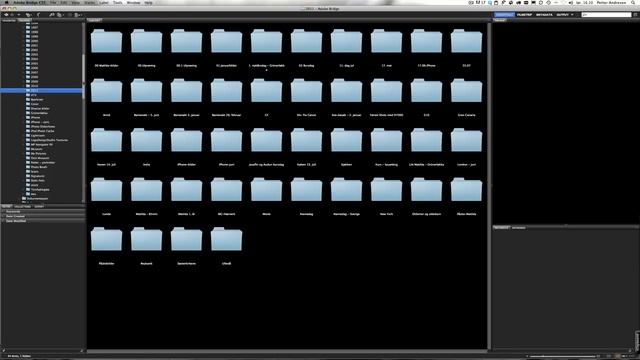Open the workspace dropdown arrow after OUTPUT
The width and height of the screenshot is (640, 360).
coord(572,15)
